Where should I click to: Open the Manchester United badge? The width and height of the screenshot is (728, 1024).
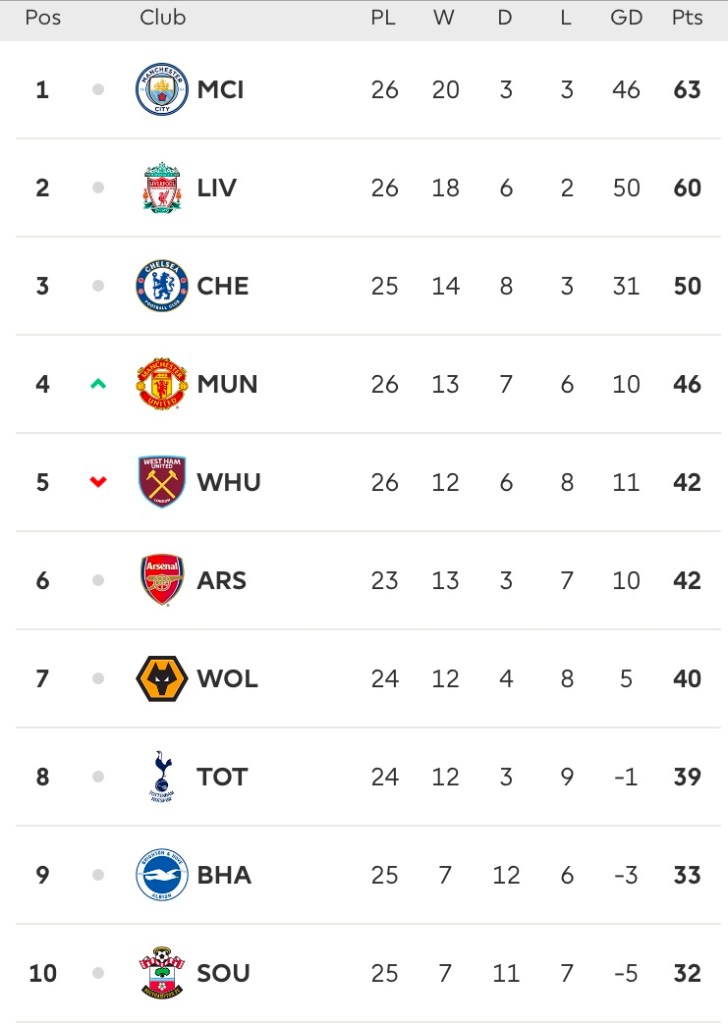[x=161, y=384]
